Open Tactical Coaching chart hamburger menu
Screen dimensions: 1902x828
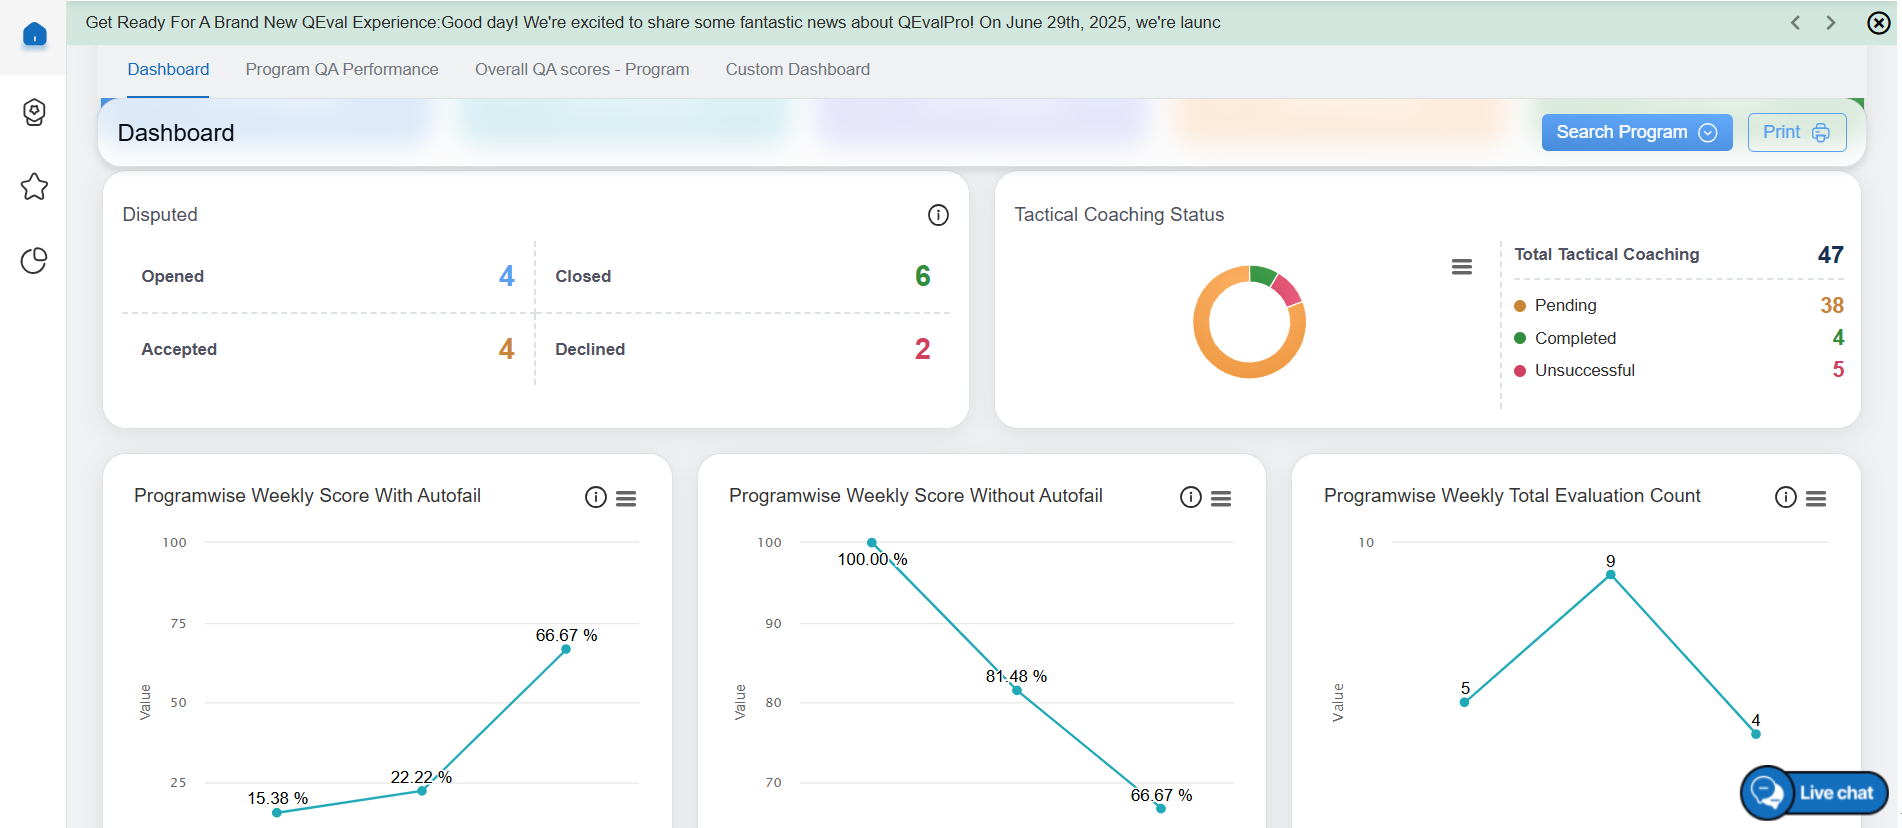click(1461, 267)
